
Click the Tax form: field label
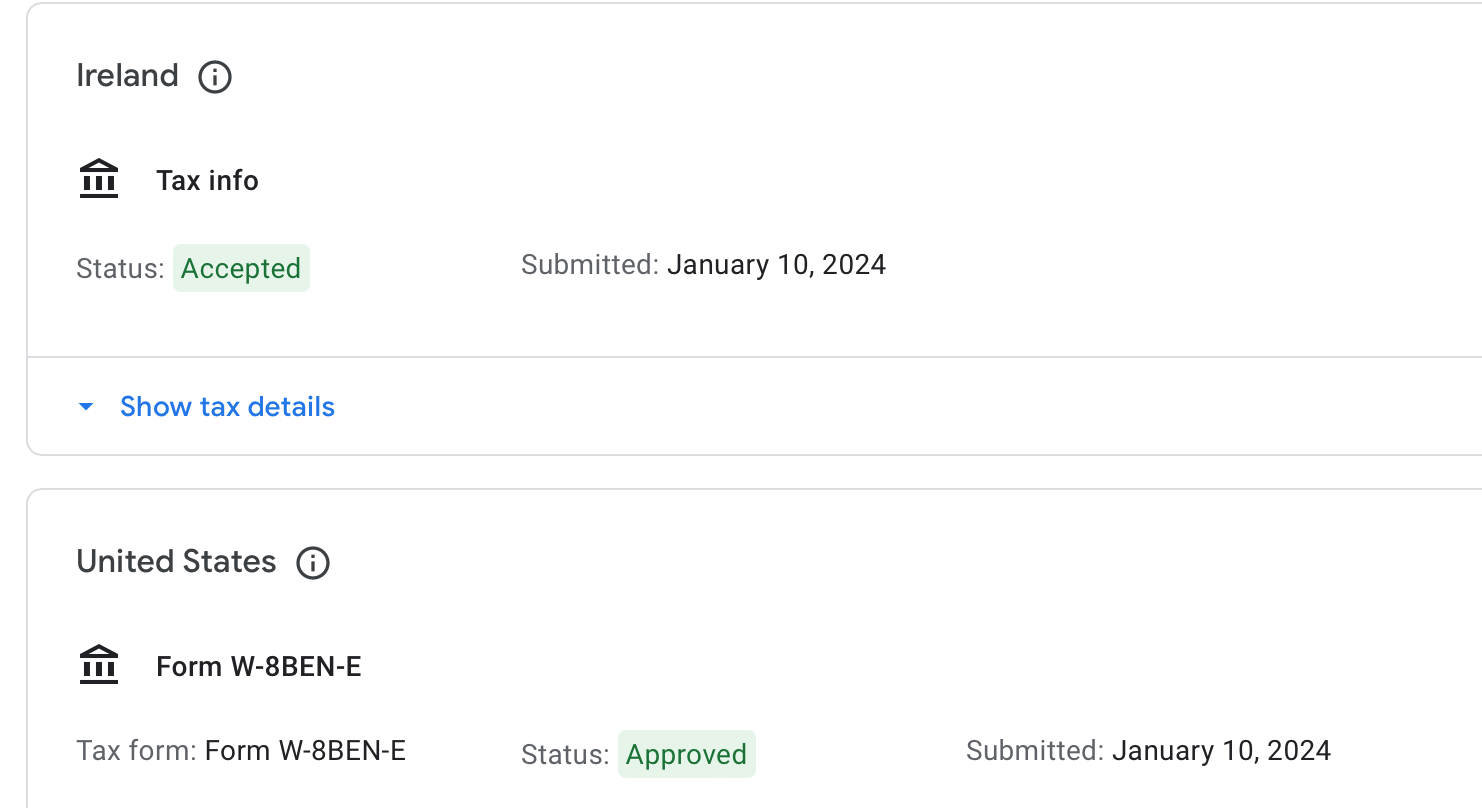coord(136,751)
